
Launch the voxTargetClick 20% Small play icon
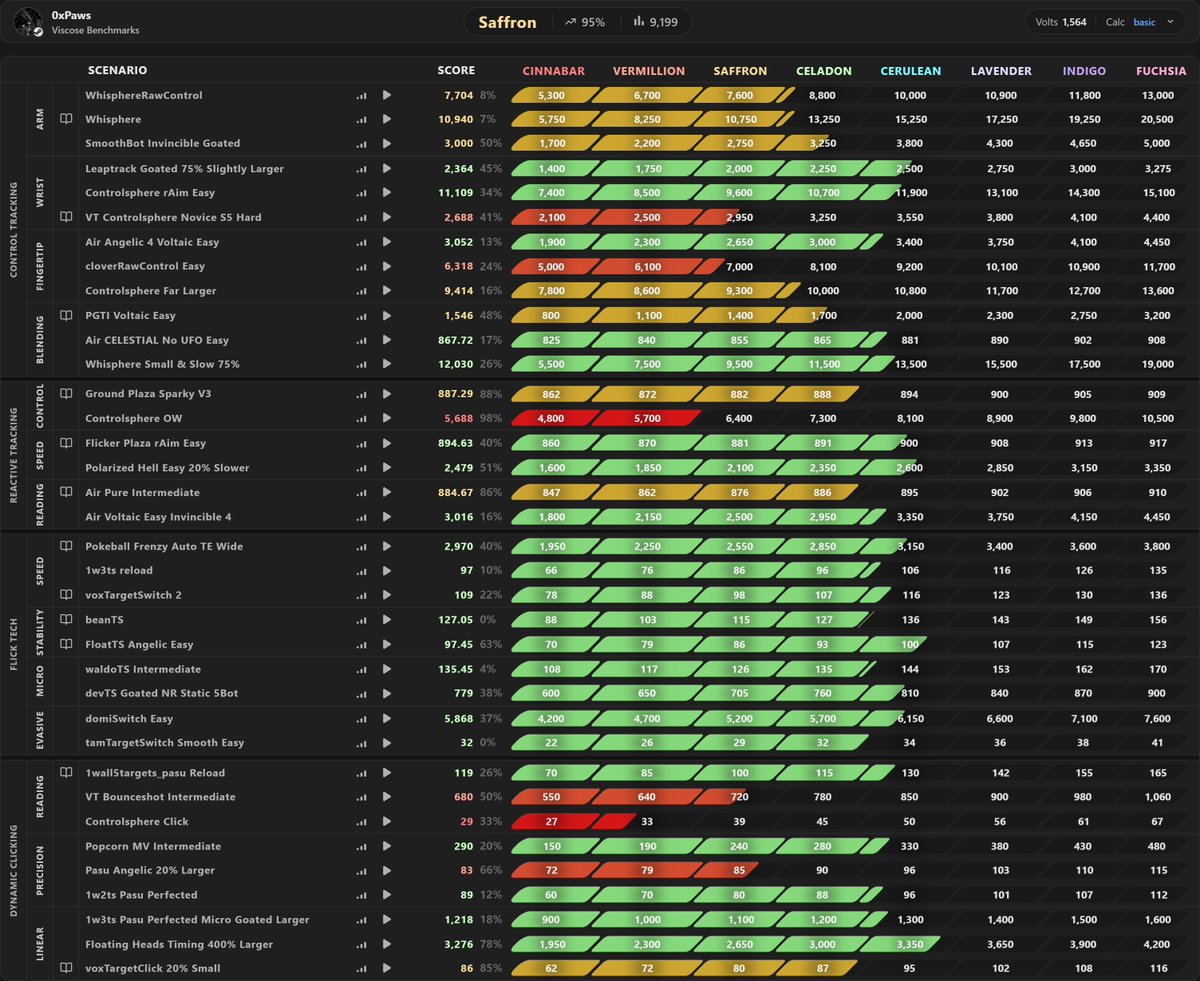point(387,968)
